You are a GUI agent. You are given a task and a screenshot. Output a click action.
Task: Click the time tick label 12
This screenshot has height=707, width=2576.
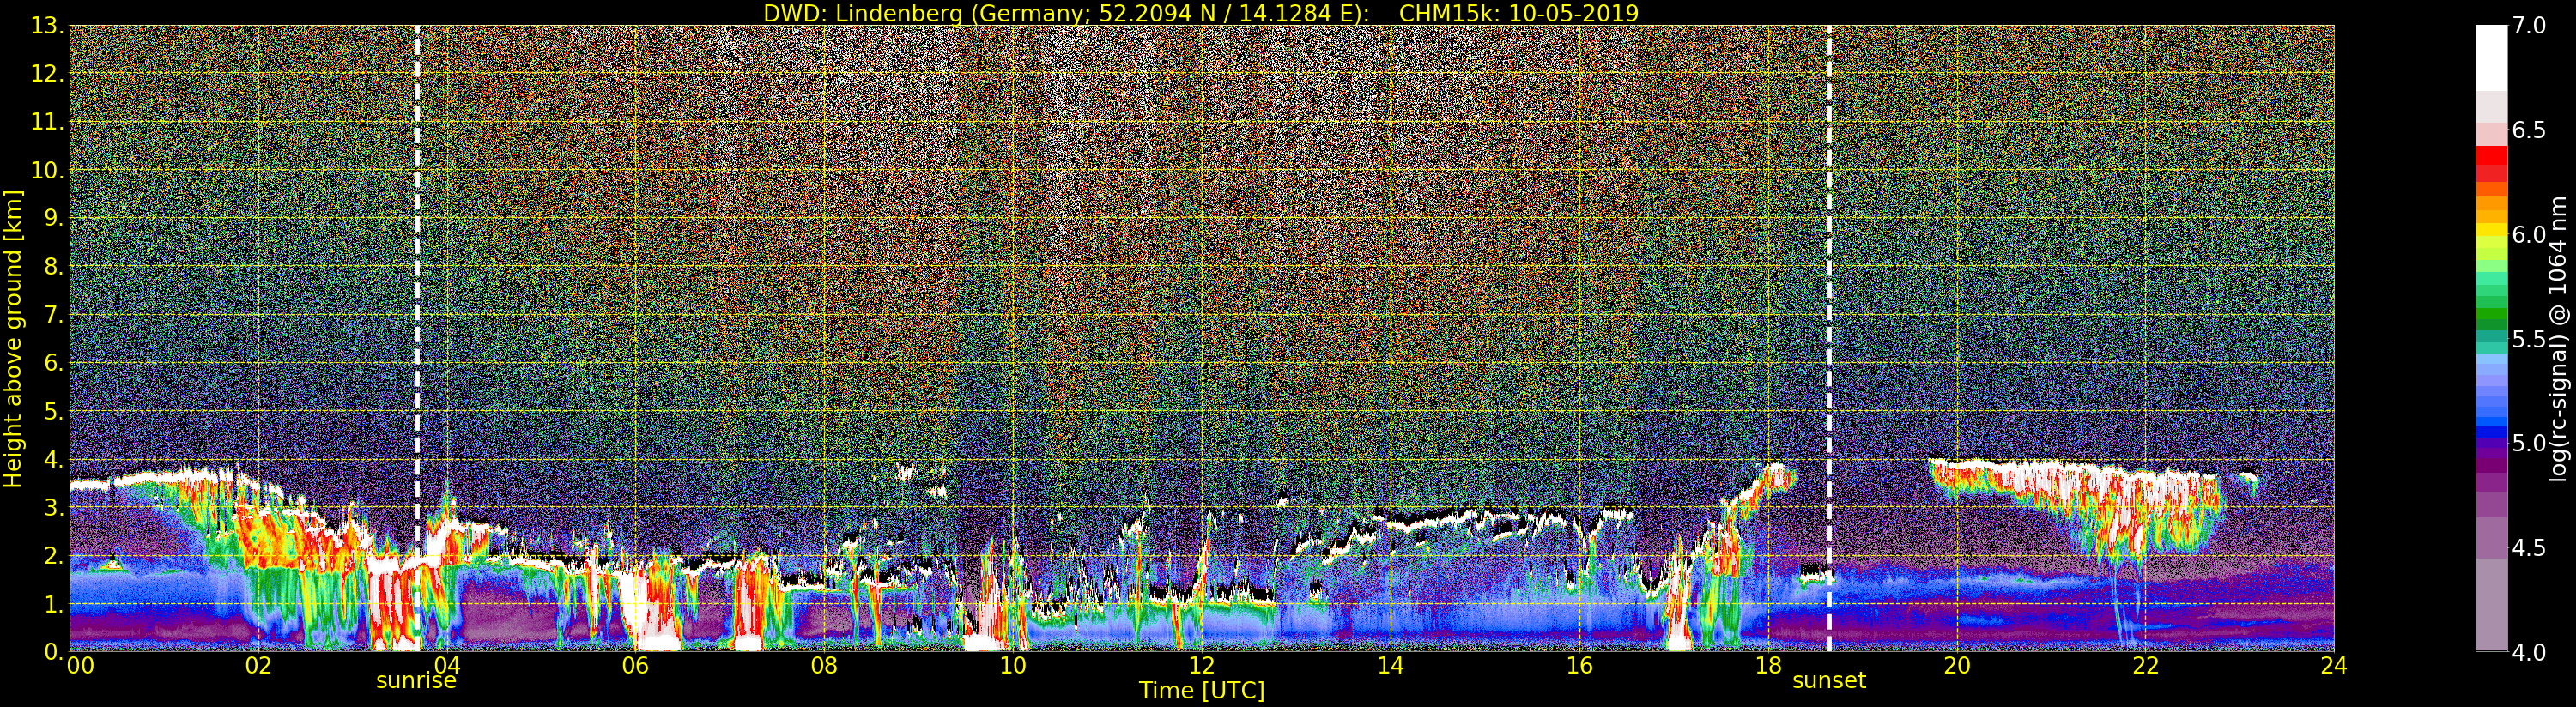1202,666
